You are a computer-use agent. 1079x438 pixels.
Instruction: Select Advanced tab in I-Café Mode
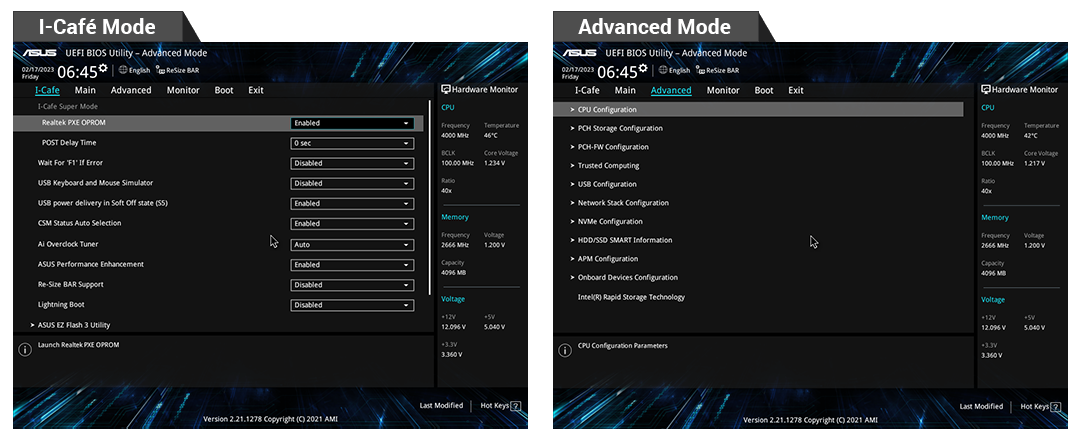131,90
